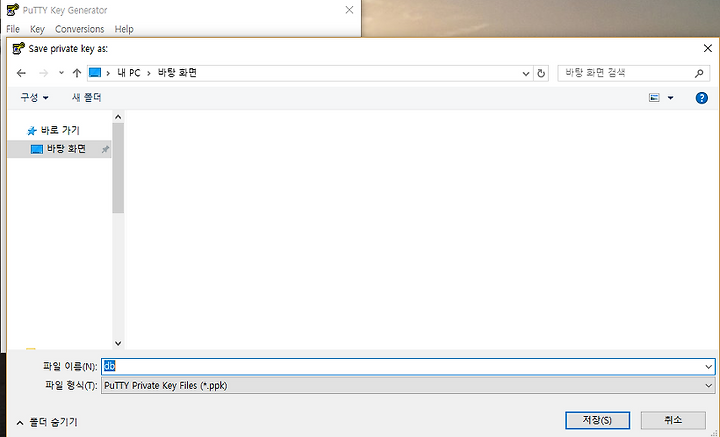
Task: Create a new folder with 새 폴더
Action: (x=86, y=97)
